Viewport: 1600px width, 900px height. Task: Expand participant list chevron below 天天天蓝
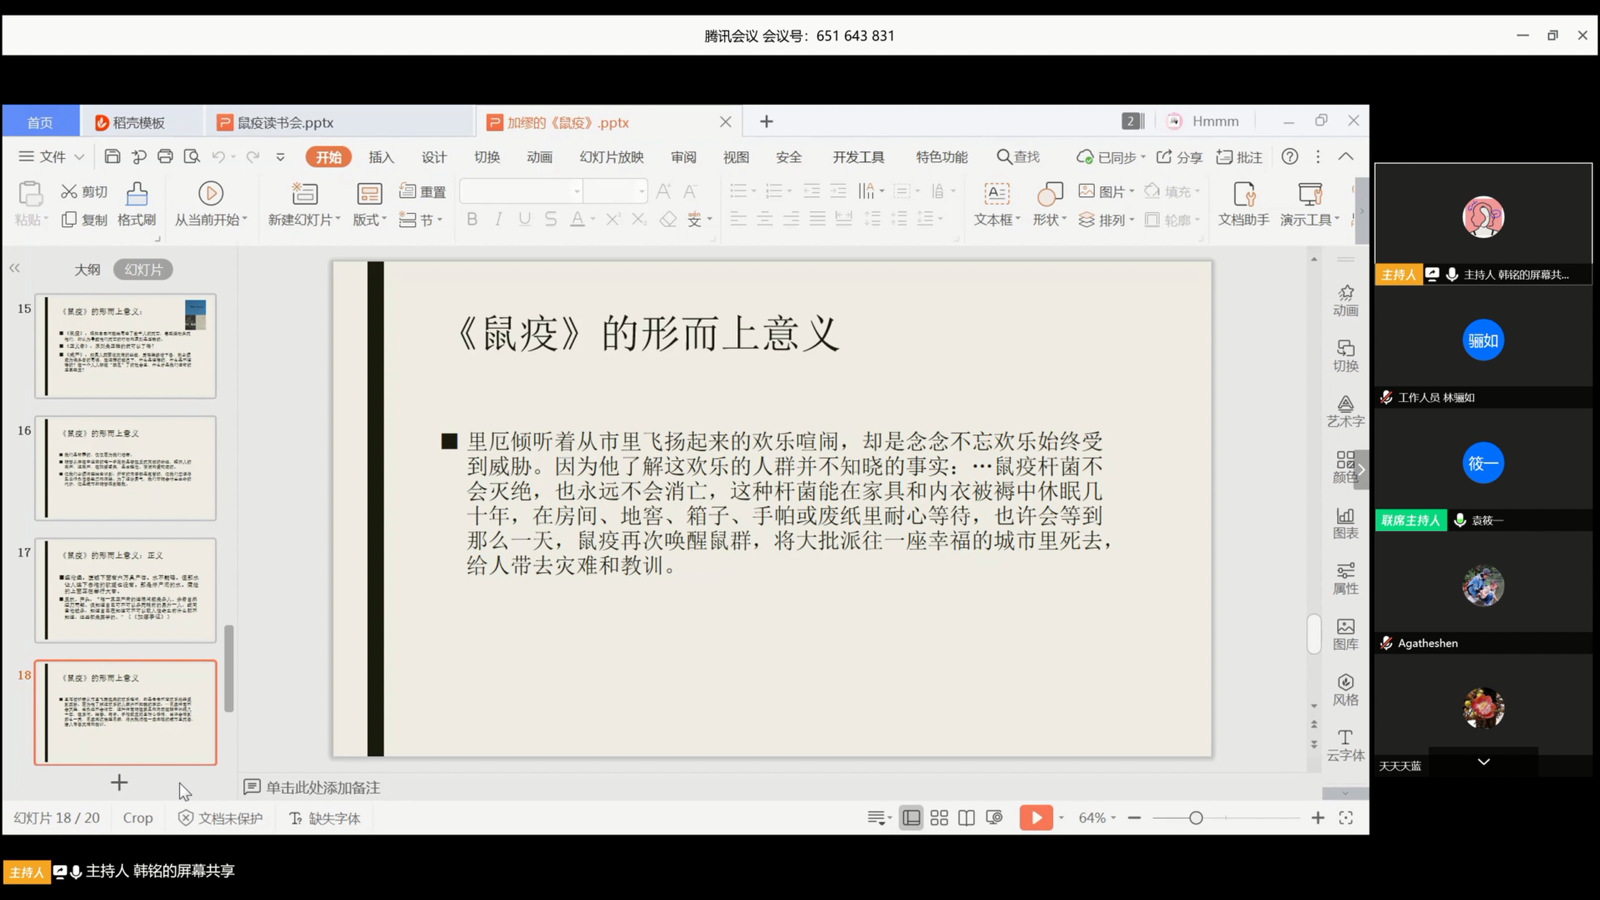tap(1483, 762)
